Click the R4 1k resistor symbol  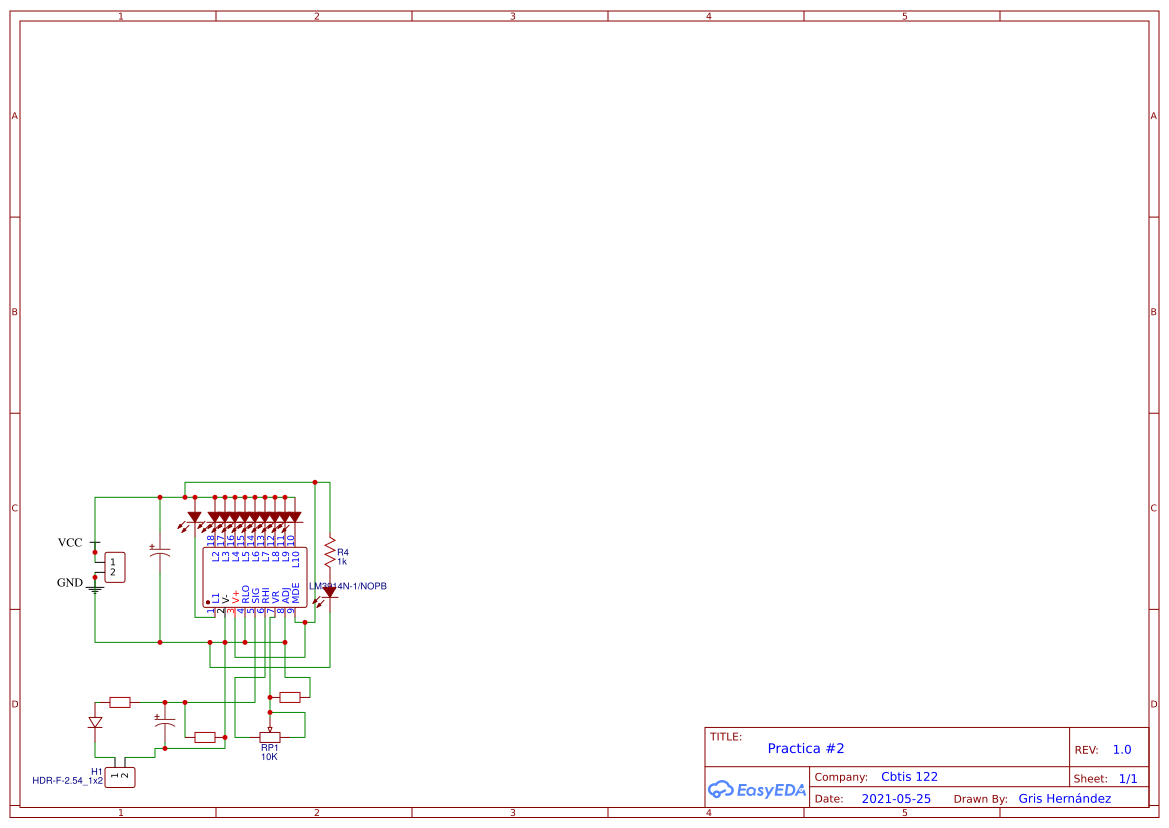click(332, 554)
